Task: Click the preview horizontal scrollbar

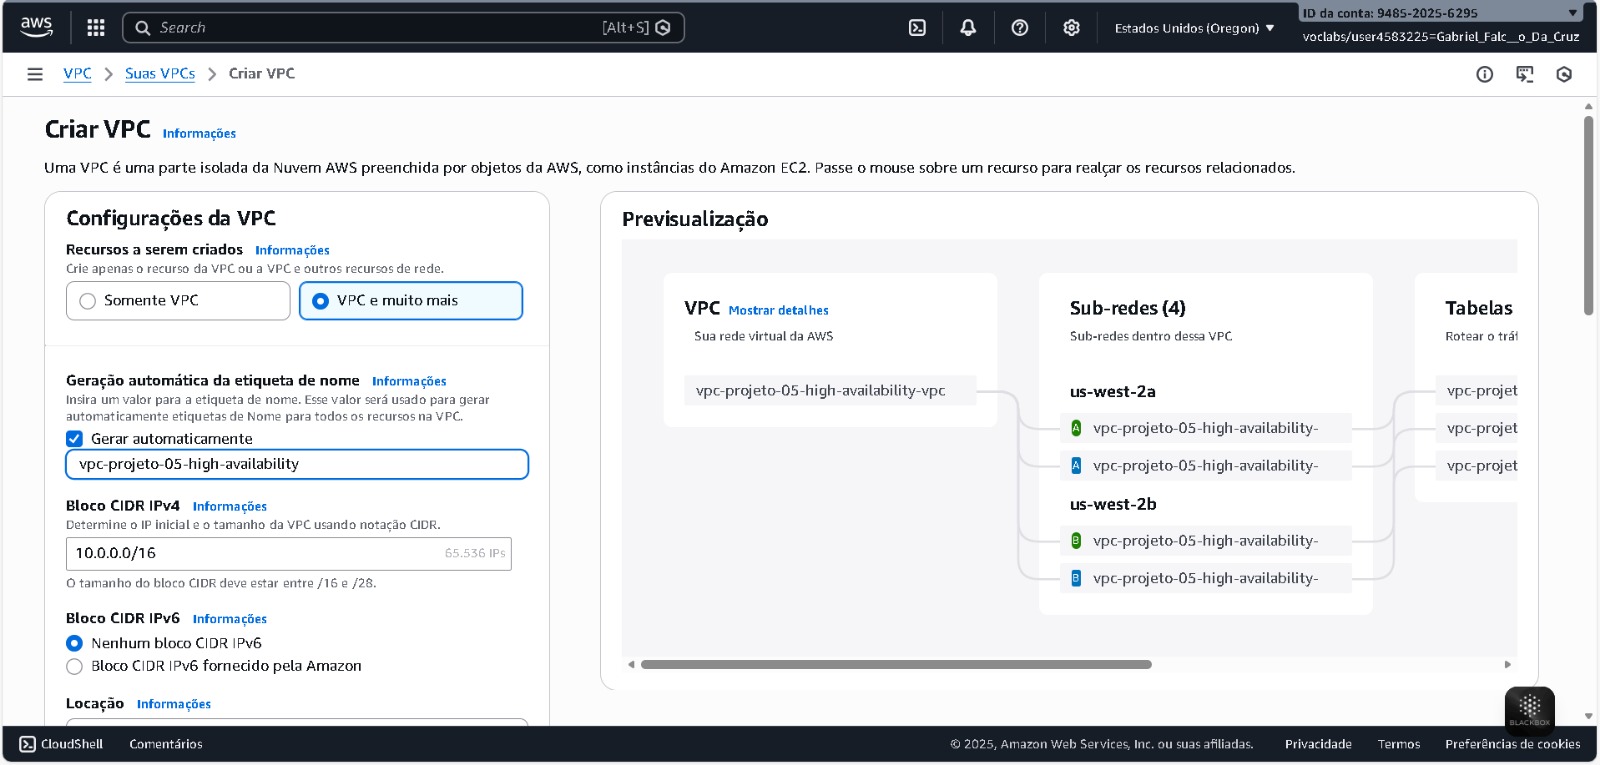Action: point(896,664)
